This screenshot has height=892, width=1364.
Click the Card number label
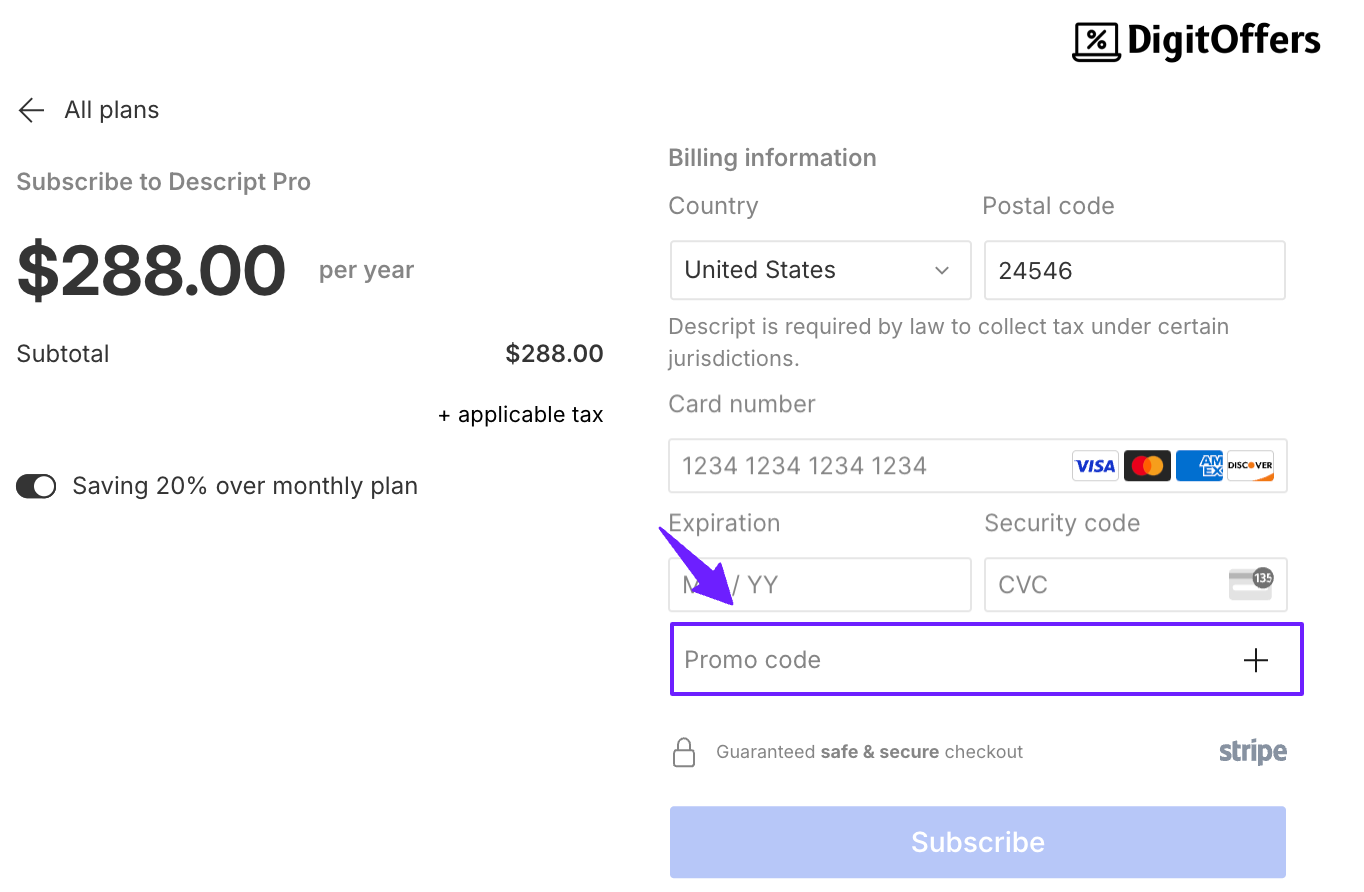[x=742, y=404]
